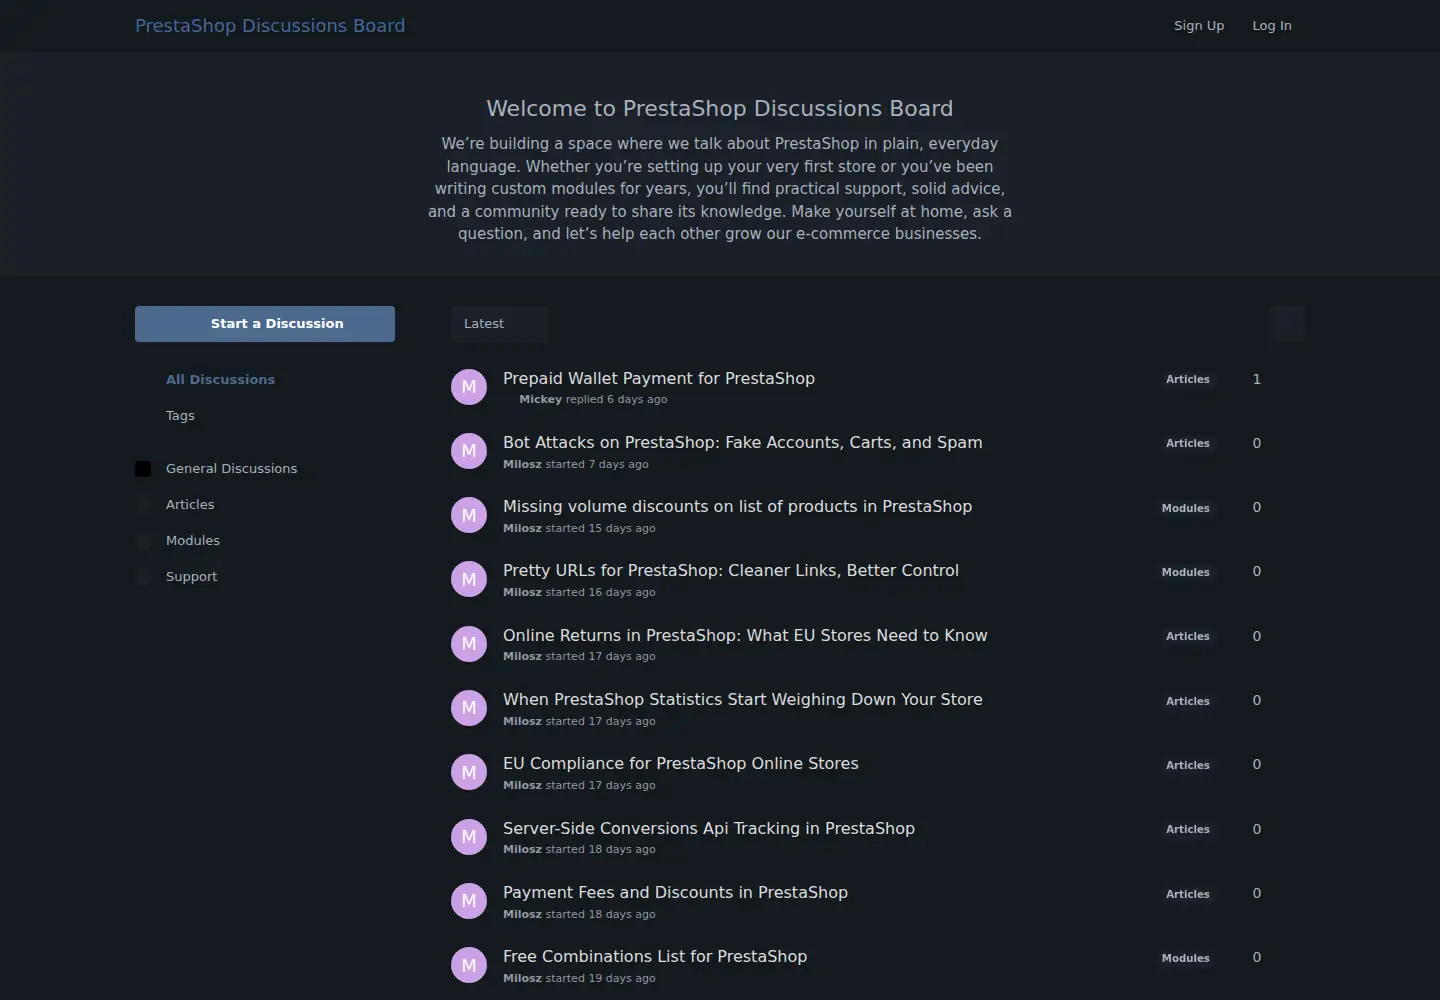Open avatar beside Payment Fees and Discounts
Screen dimensions: 1440x1000
pos(469,901)
